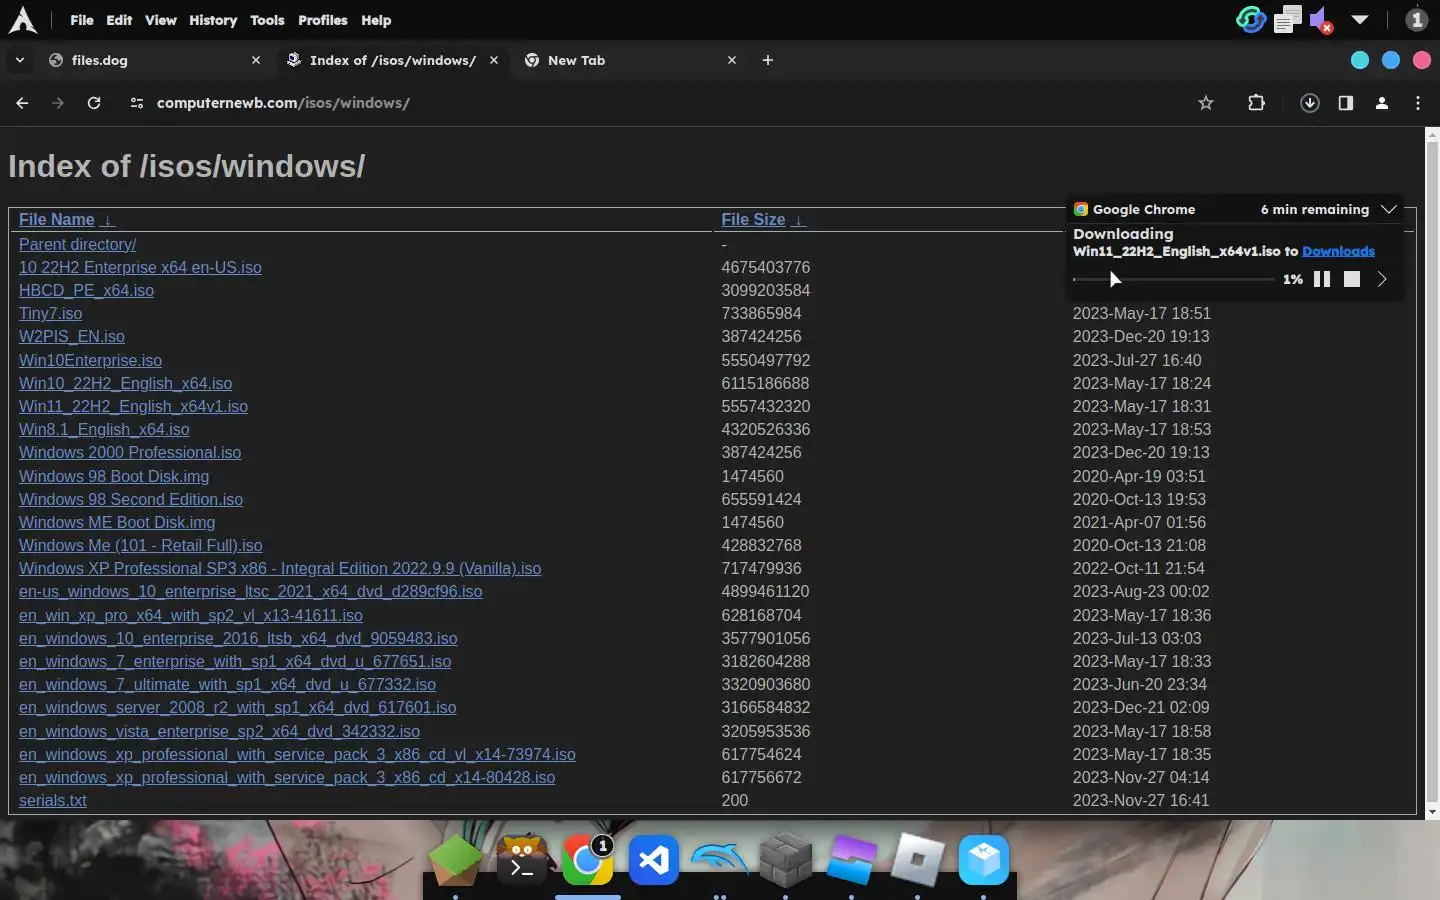Expand the system tray arrow
This screenshot has width=1440, height=900.
[x=1360, y=20]
